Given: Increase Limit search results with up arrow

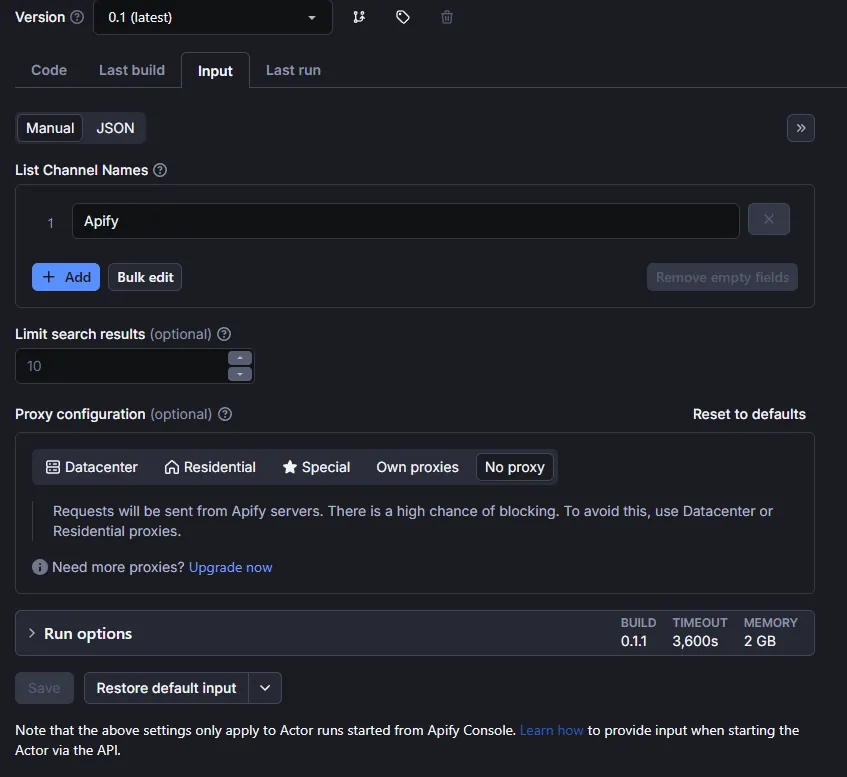Looking at the screenshot, I should (240, 358).
